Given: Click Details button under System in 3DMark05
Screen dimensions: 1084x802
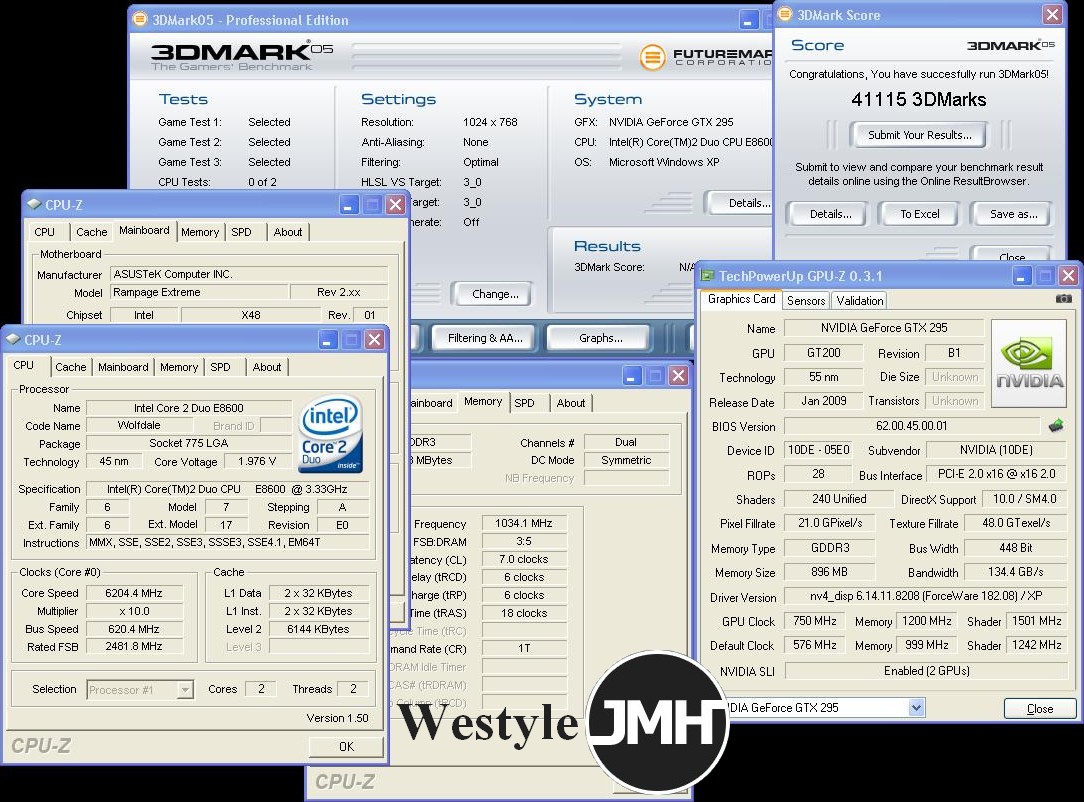Looking at the screenshot, I should point(740,203).
